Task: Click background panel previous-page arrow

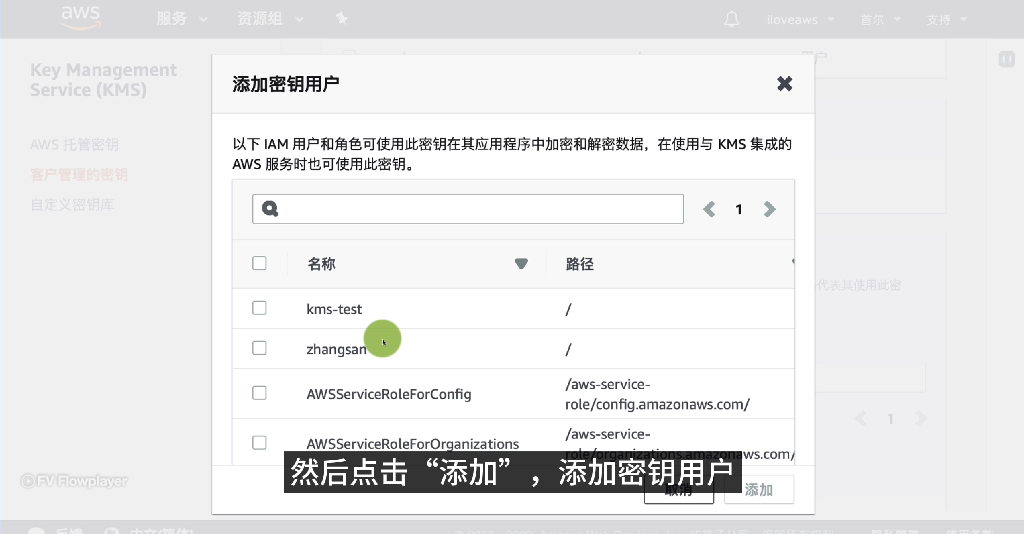Action: coord(861,418)
